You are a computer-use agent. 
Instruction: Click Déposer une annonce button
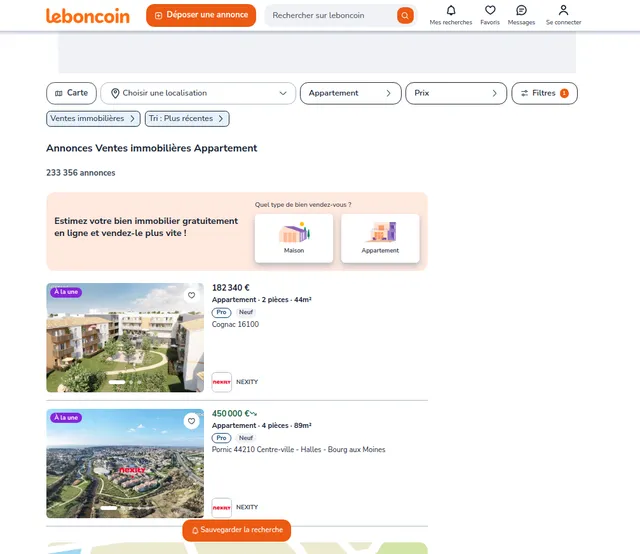(x=201, y=15)
